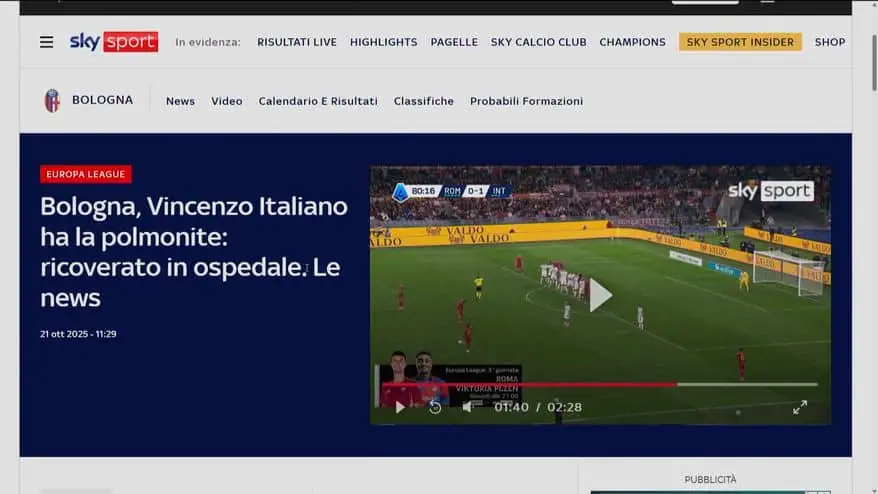Mute the video with the speaker icon
Image resolution: width=878 pixels, height=494 pixels.
coord(467,407)
